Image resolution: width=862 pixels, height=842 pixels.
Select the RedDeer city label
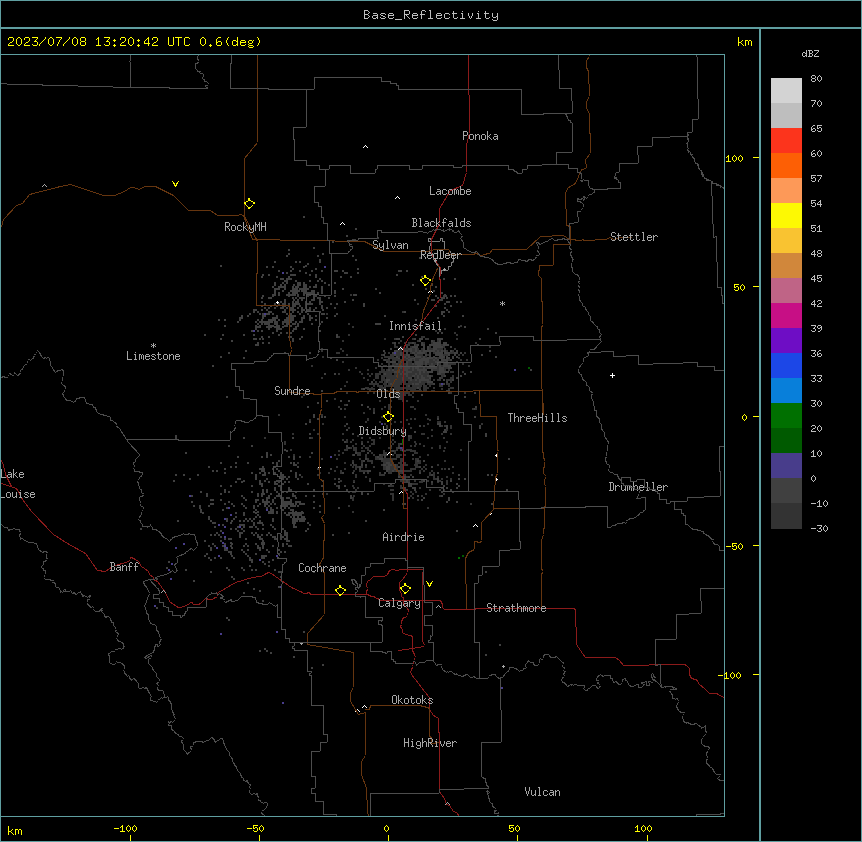tap(440, 255)
